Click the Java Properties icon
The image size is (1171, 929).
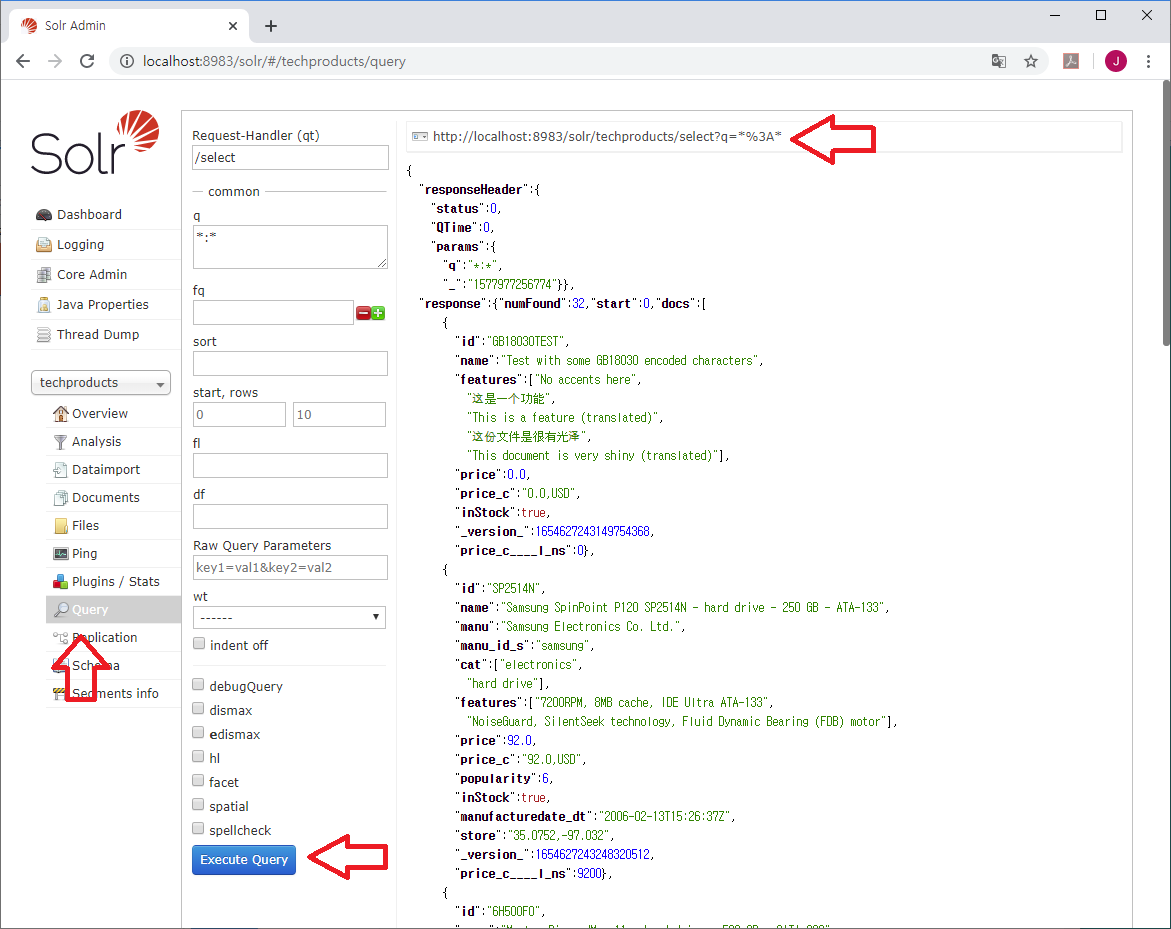pos(44,305)
